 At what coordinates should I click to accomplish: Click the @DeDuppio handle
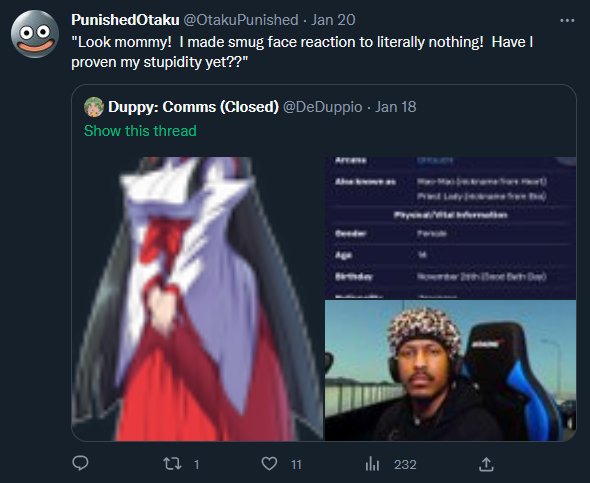point(322,107)
